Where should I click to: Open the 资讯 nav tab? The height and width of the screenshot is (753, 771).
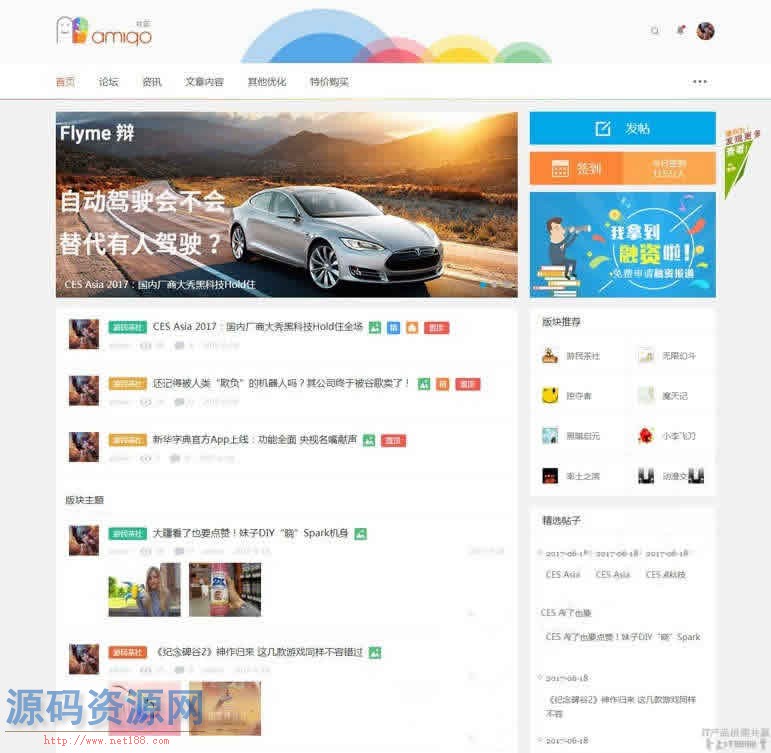(151, 82)
